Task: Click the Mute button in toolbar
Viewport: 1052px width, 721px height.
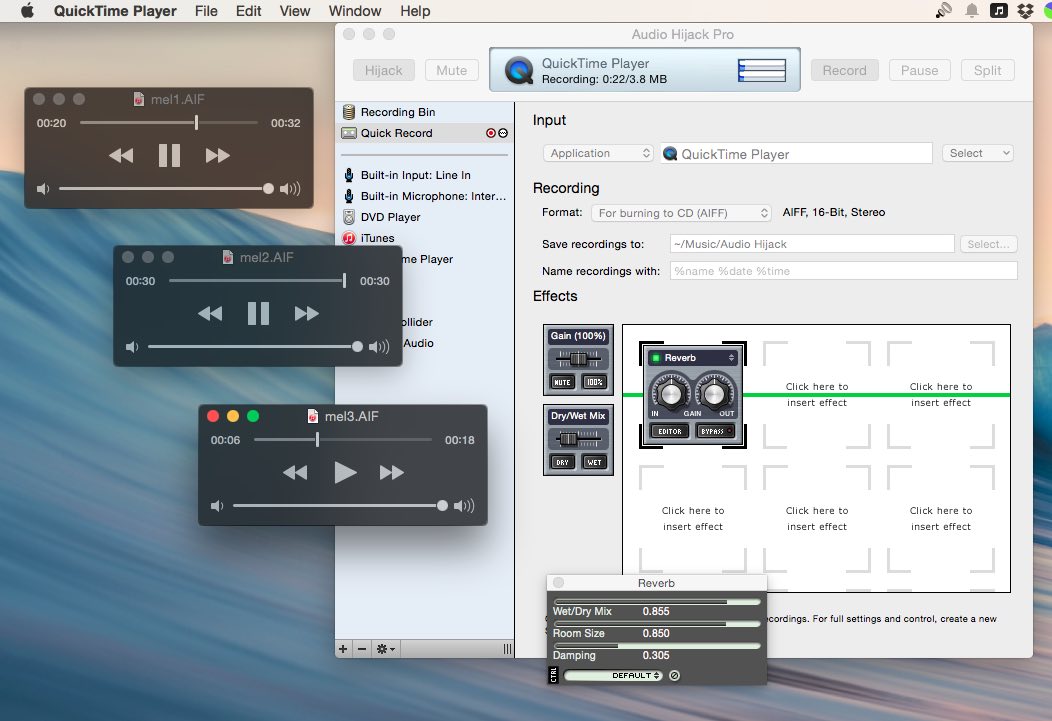Action: pos(452,70)
